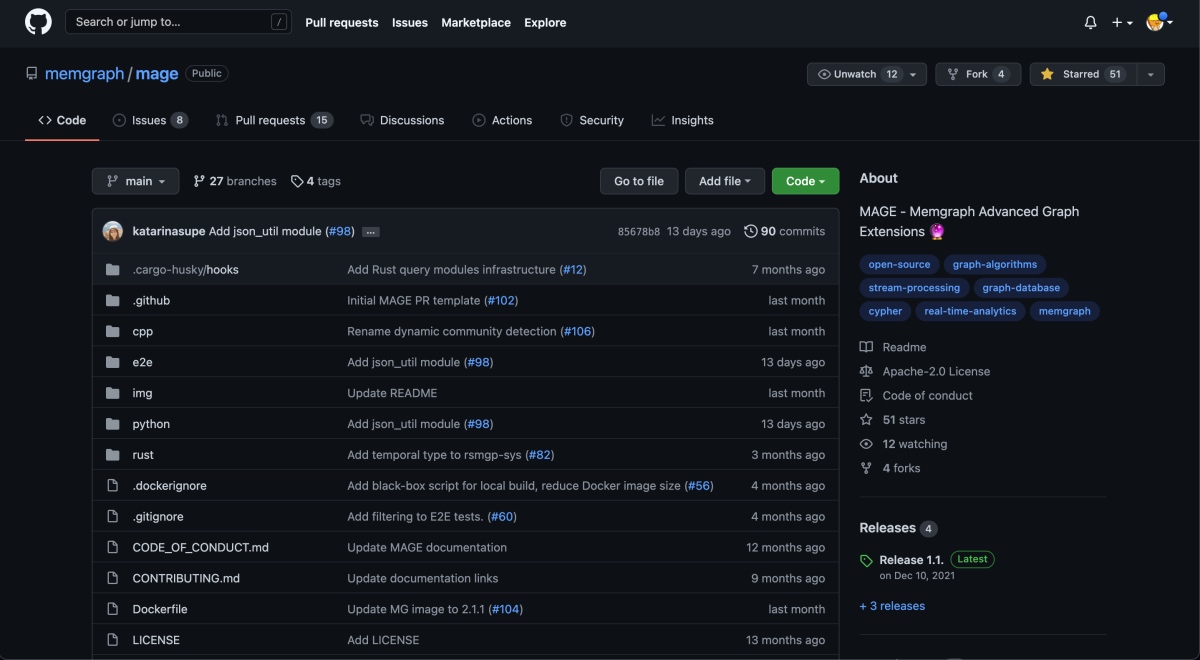Viewport: 1200px width, 660px height.
Task: Click the open-source topic tag
Action: click(899, 264)
